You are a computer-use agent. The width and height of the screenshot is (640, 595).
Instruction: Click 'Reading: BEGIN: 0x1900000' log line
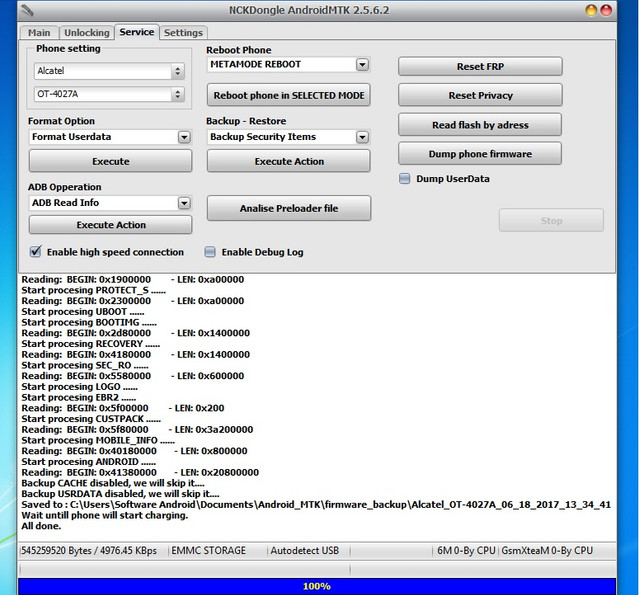(133, 279)
